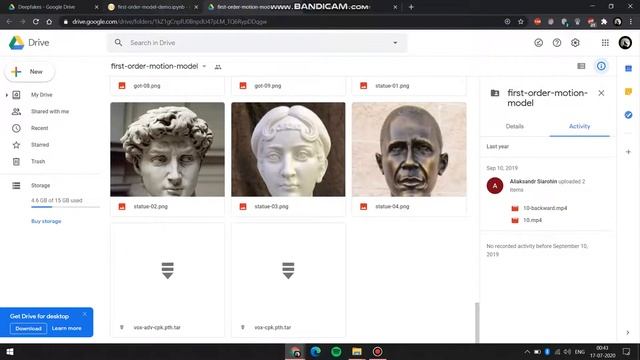This screenshot has width=640, height=360.
Task: Hide the side panel chevron
Action: coord(628,333)
